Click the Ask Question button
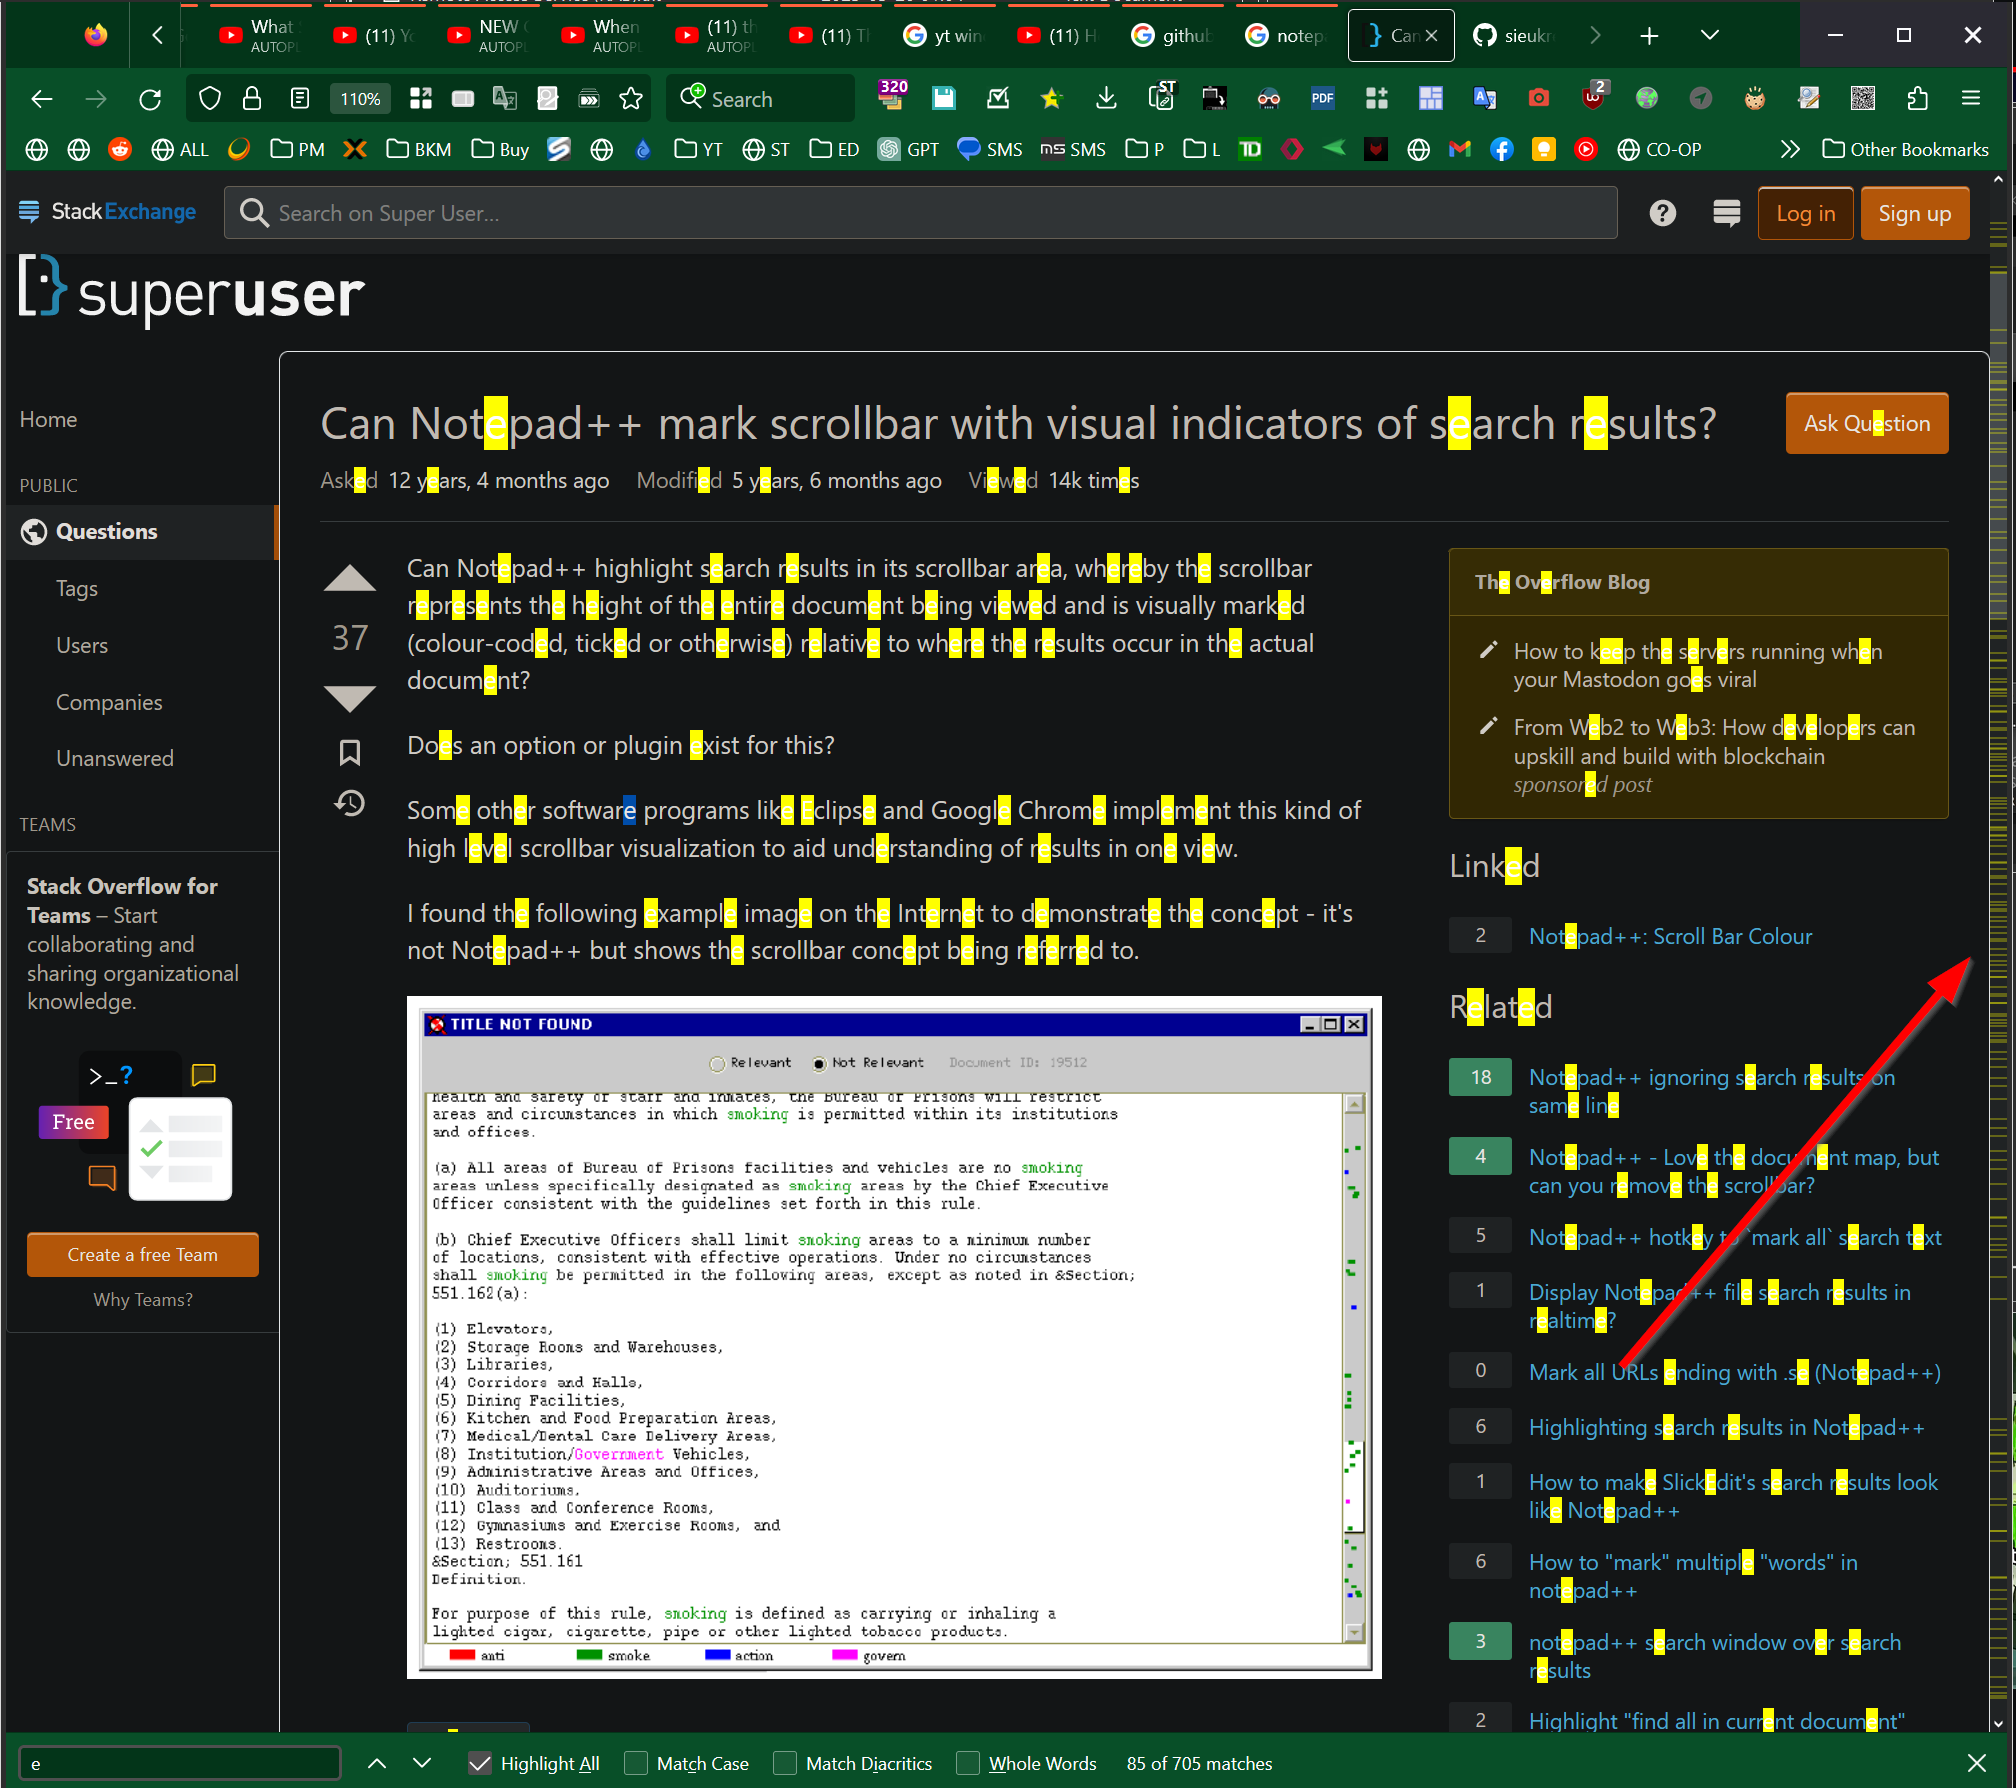This screenshot has width=2016, height=1788. tap(1866, 423)
